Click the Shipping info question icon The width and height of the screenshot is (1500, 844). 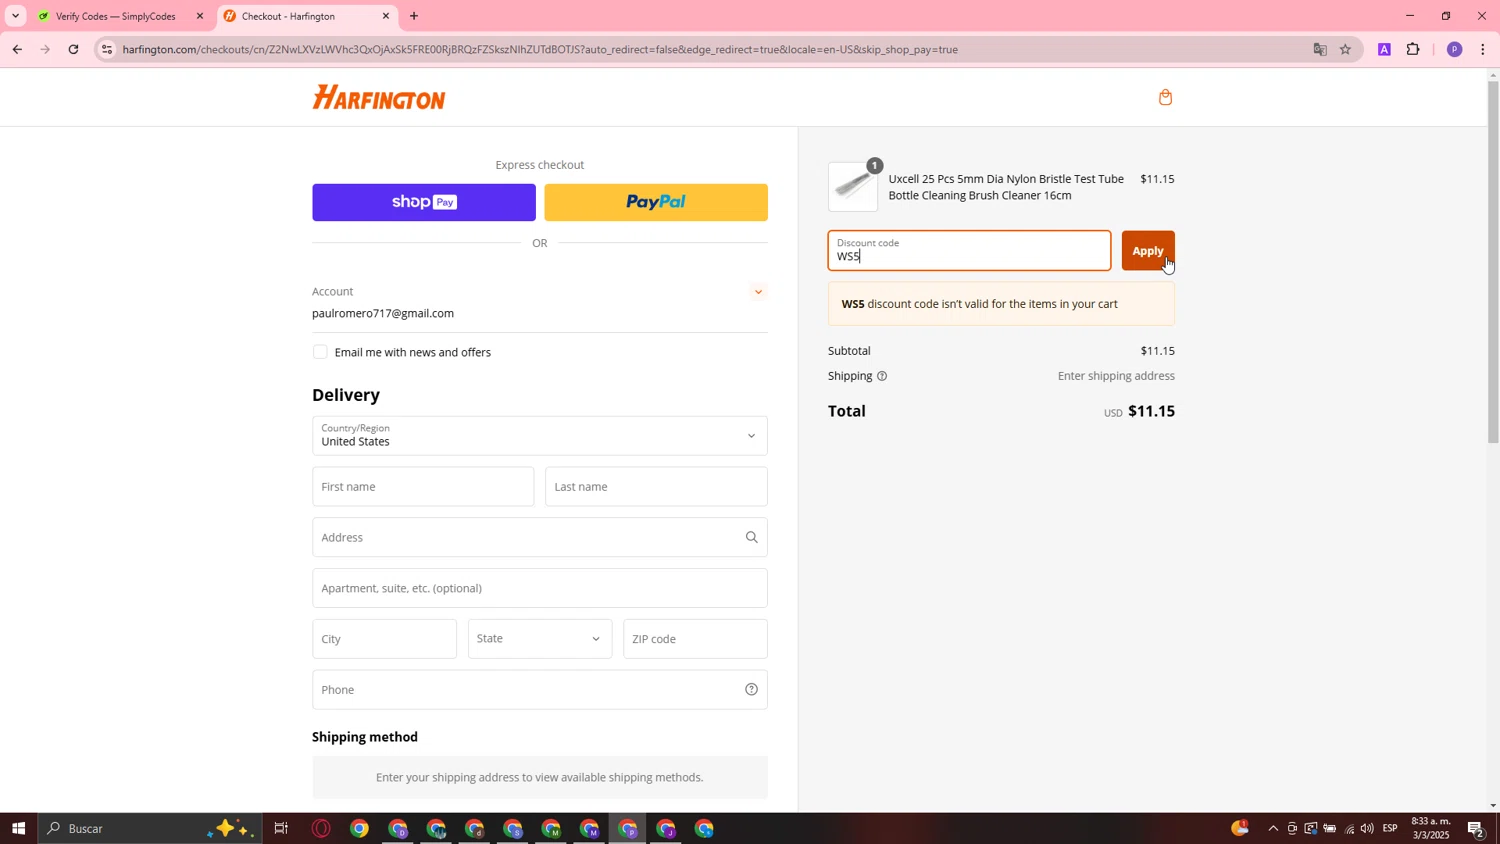point(882,376)
